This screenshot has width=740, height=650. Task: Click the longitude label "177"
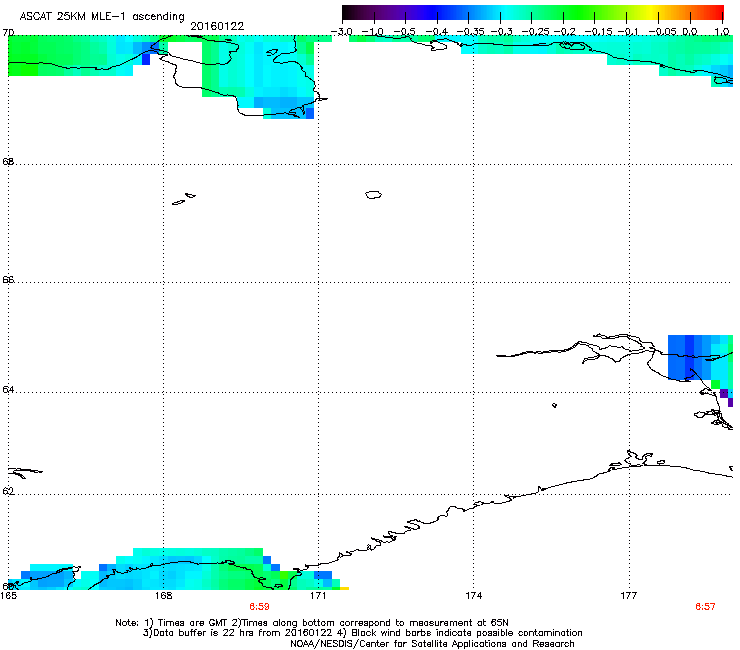(629, 596)
